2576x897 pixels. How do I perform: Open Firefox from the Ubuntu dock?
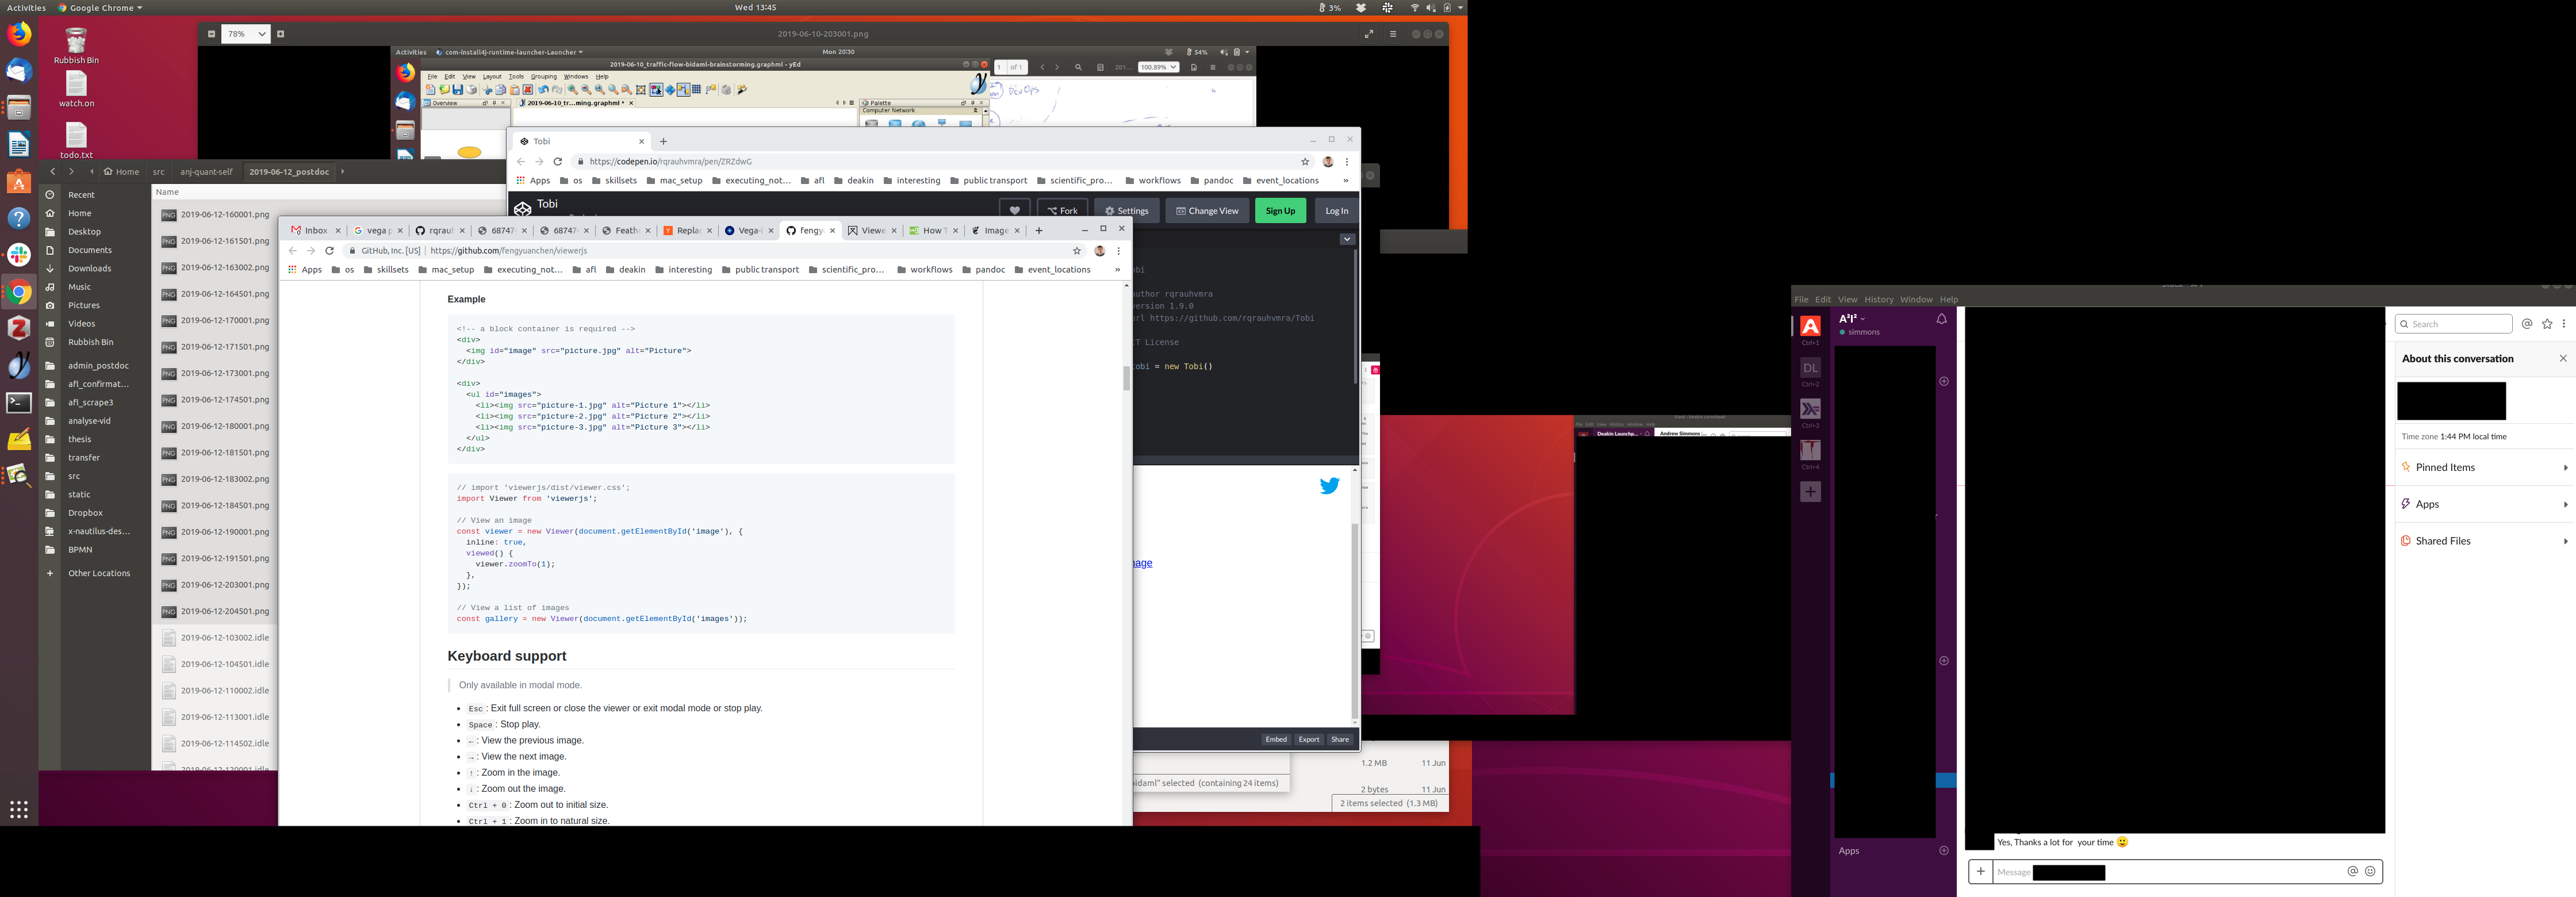pos(19,35)
